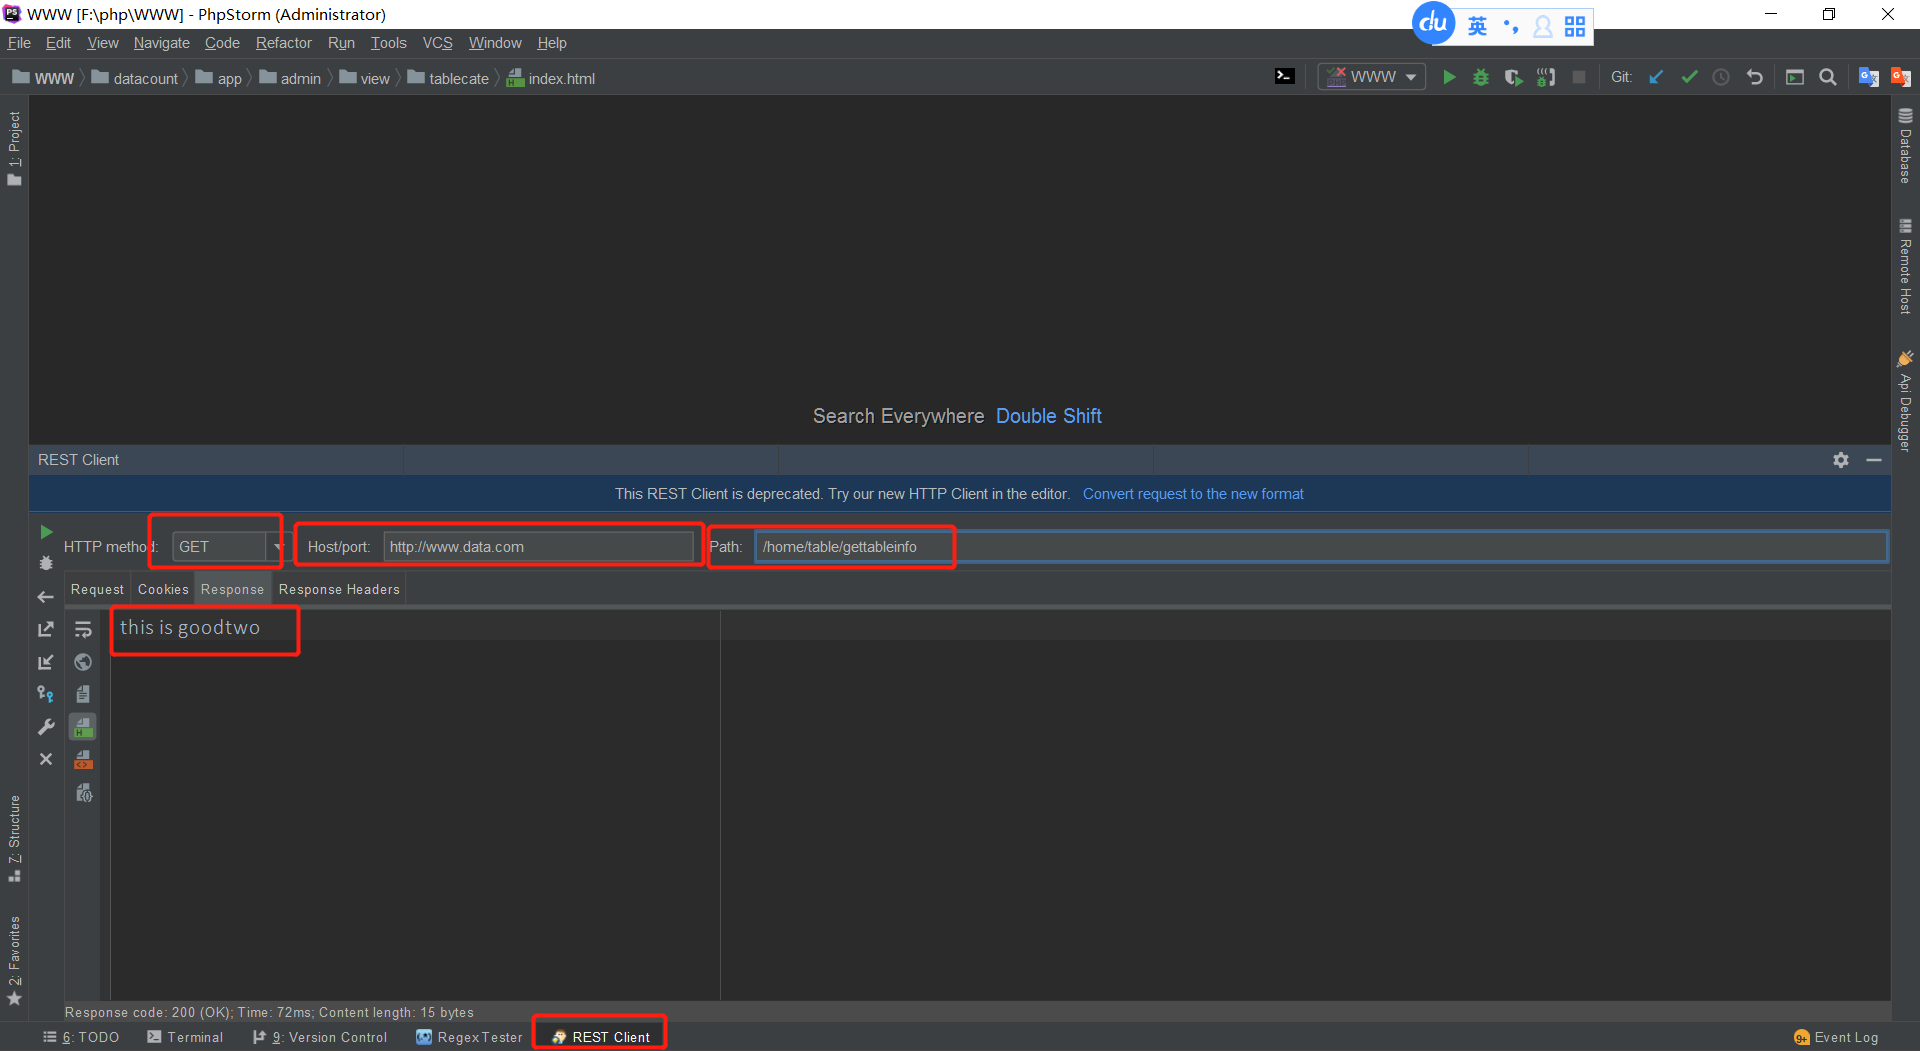Viewport: 1920px width, 1051px height.
Task: Open REST Client gear settings
Action: [1841, 460]
